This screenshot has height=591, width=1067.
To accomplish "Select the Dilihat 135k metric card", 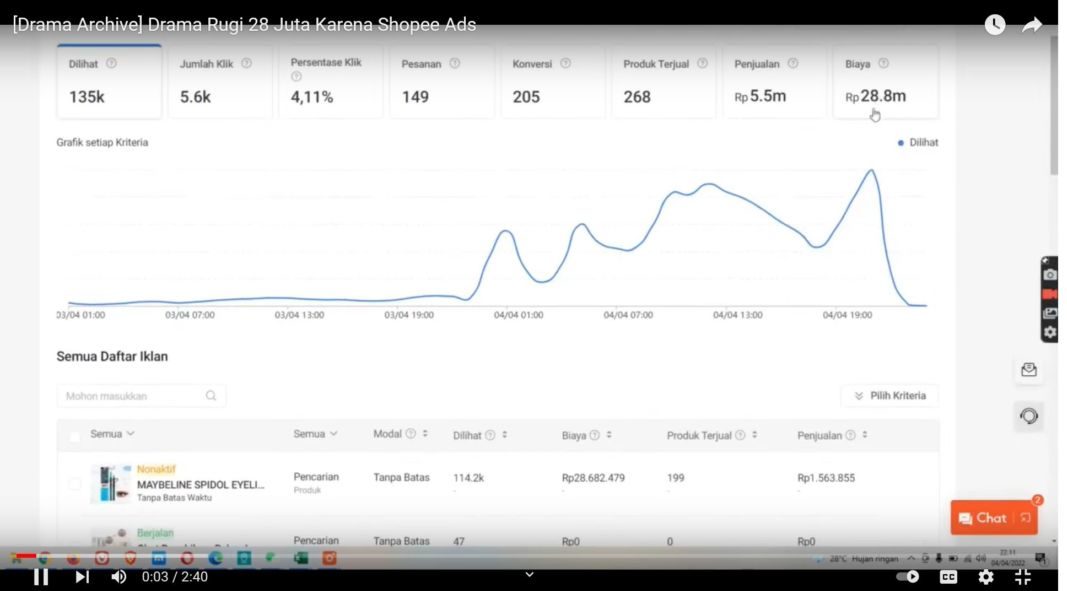I will pos(109,82).
